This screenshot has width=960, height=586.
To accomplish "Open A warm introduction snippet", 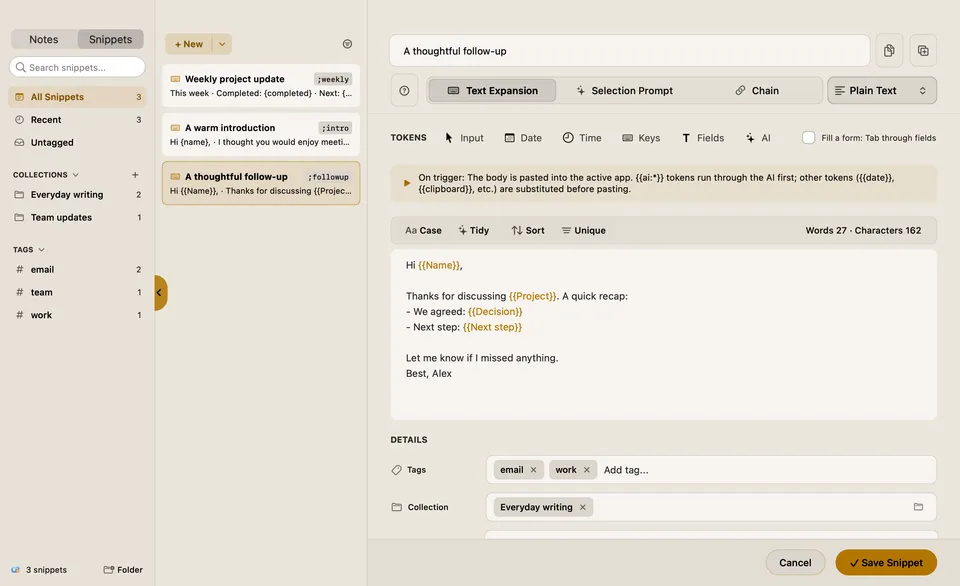I will pos(261,134).
